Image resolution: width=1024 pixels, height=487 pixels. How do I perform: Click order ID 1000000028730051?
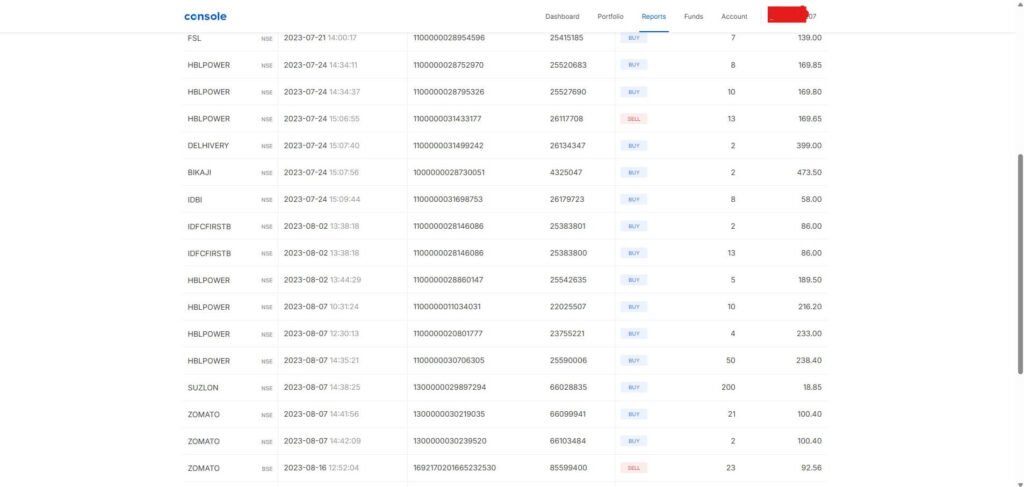coord(449,172)
